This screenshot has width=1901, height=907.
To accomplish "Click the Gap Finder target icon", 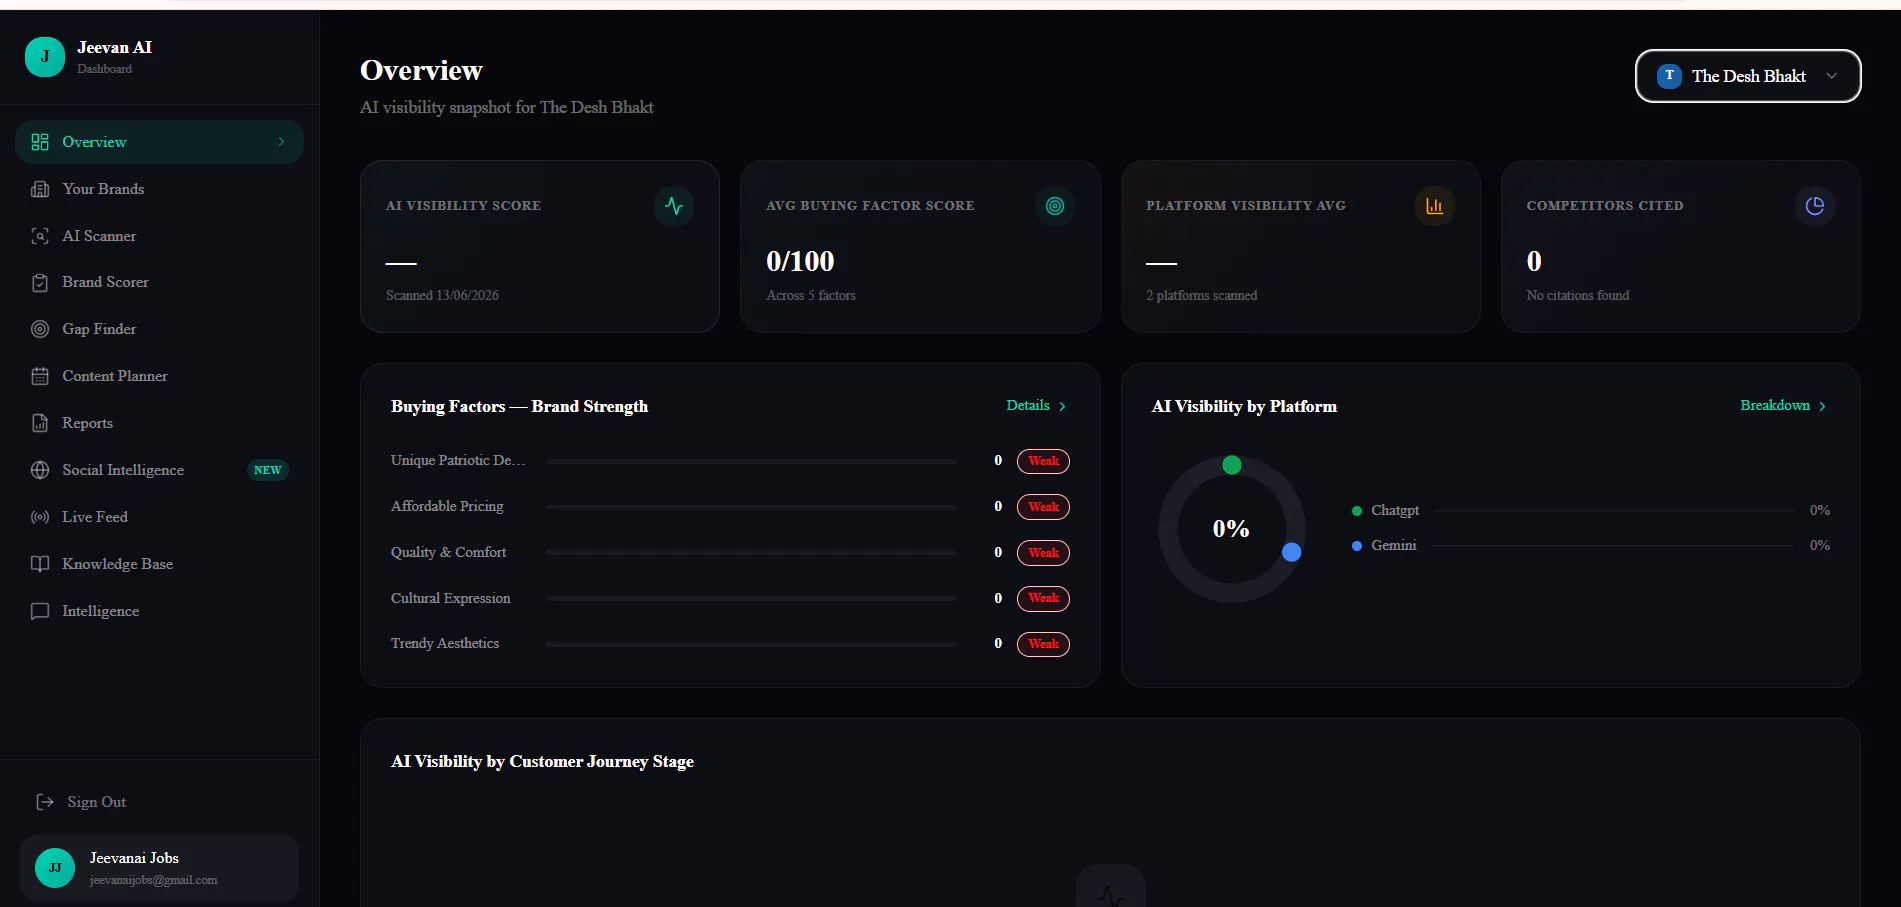I will pos(40,329).
